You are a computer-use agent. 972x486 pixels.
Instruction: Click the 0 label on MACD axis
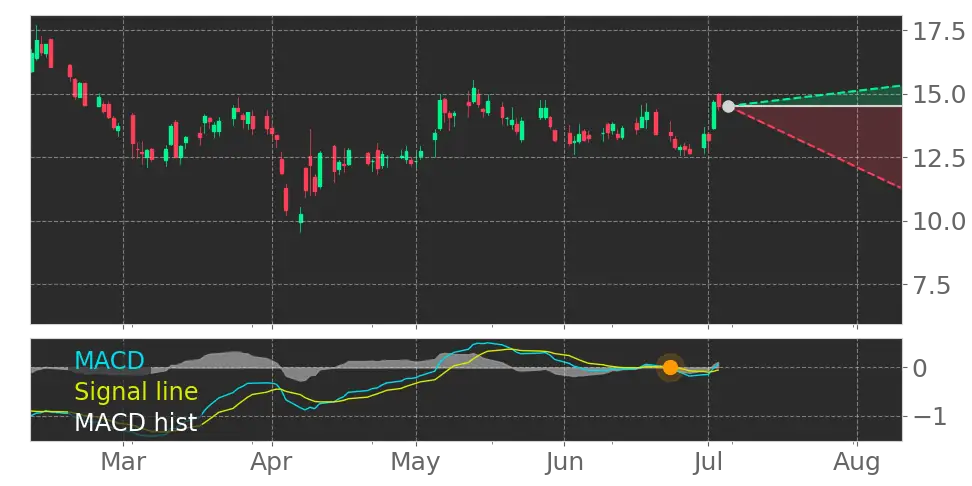(921, 368)
